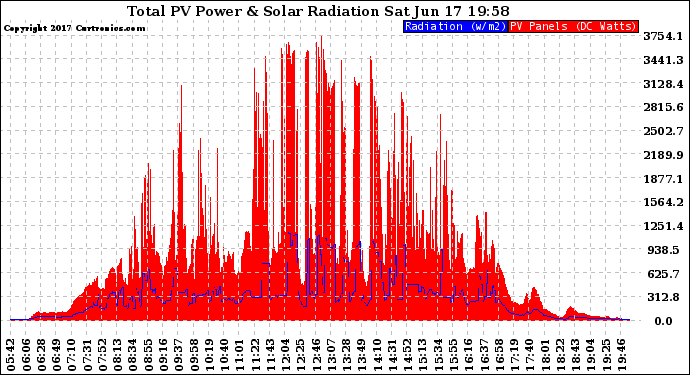Click the x-axis time label 09:58
Viewport: 690px width, 375px height.
(x=194, y=355)
